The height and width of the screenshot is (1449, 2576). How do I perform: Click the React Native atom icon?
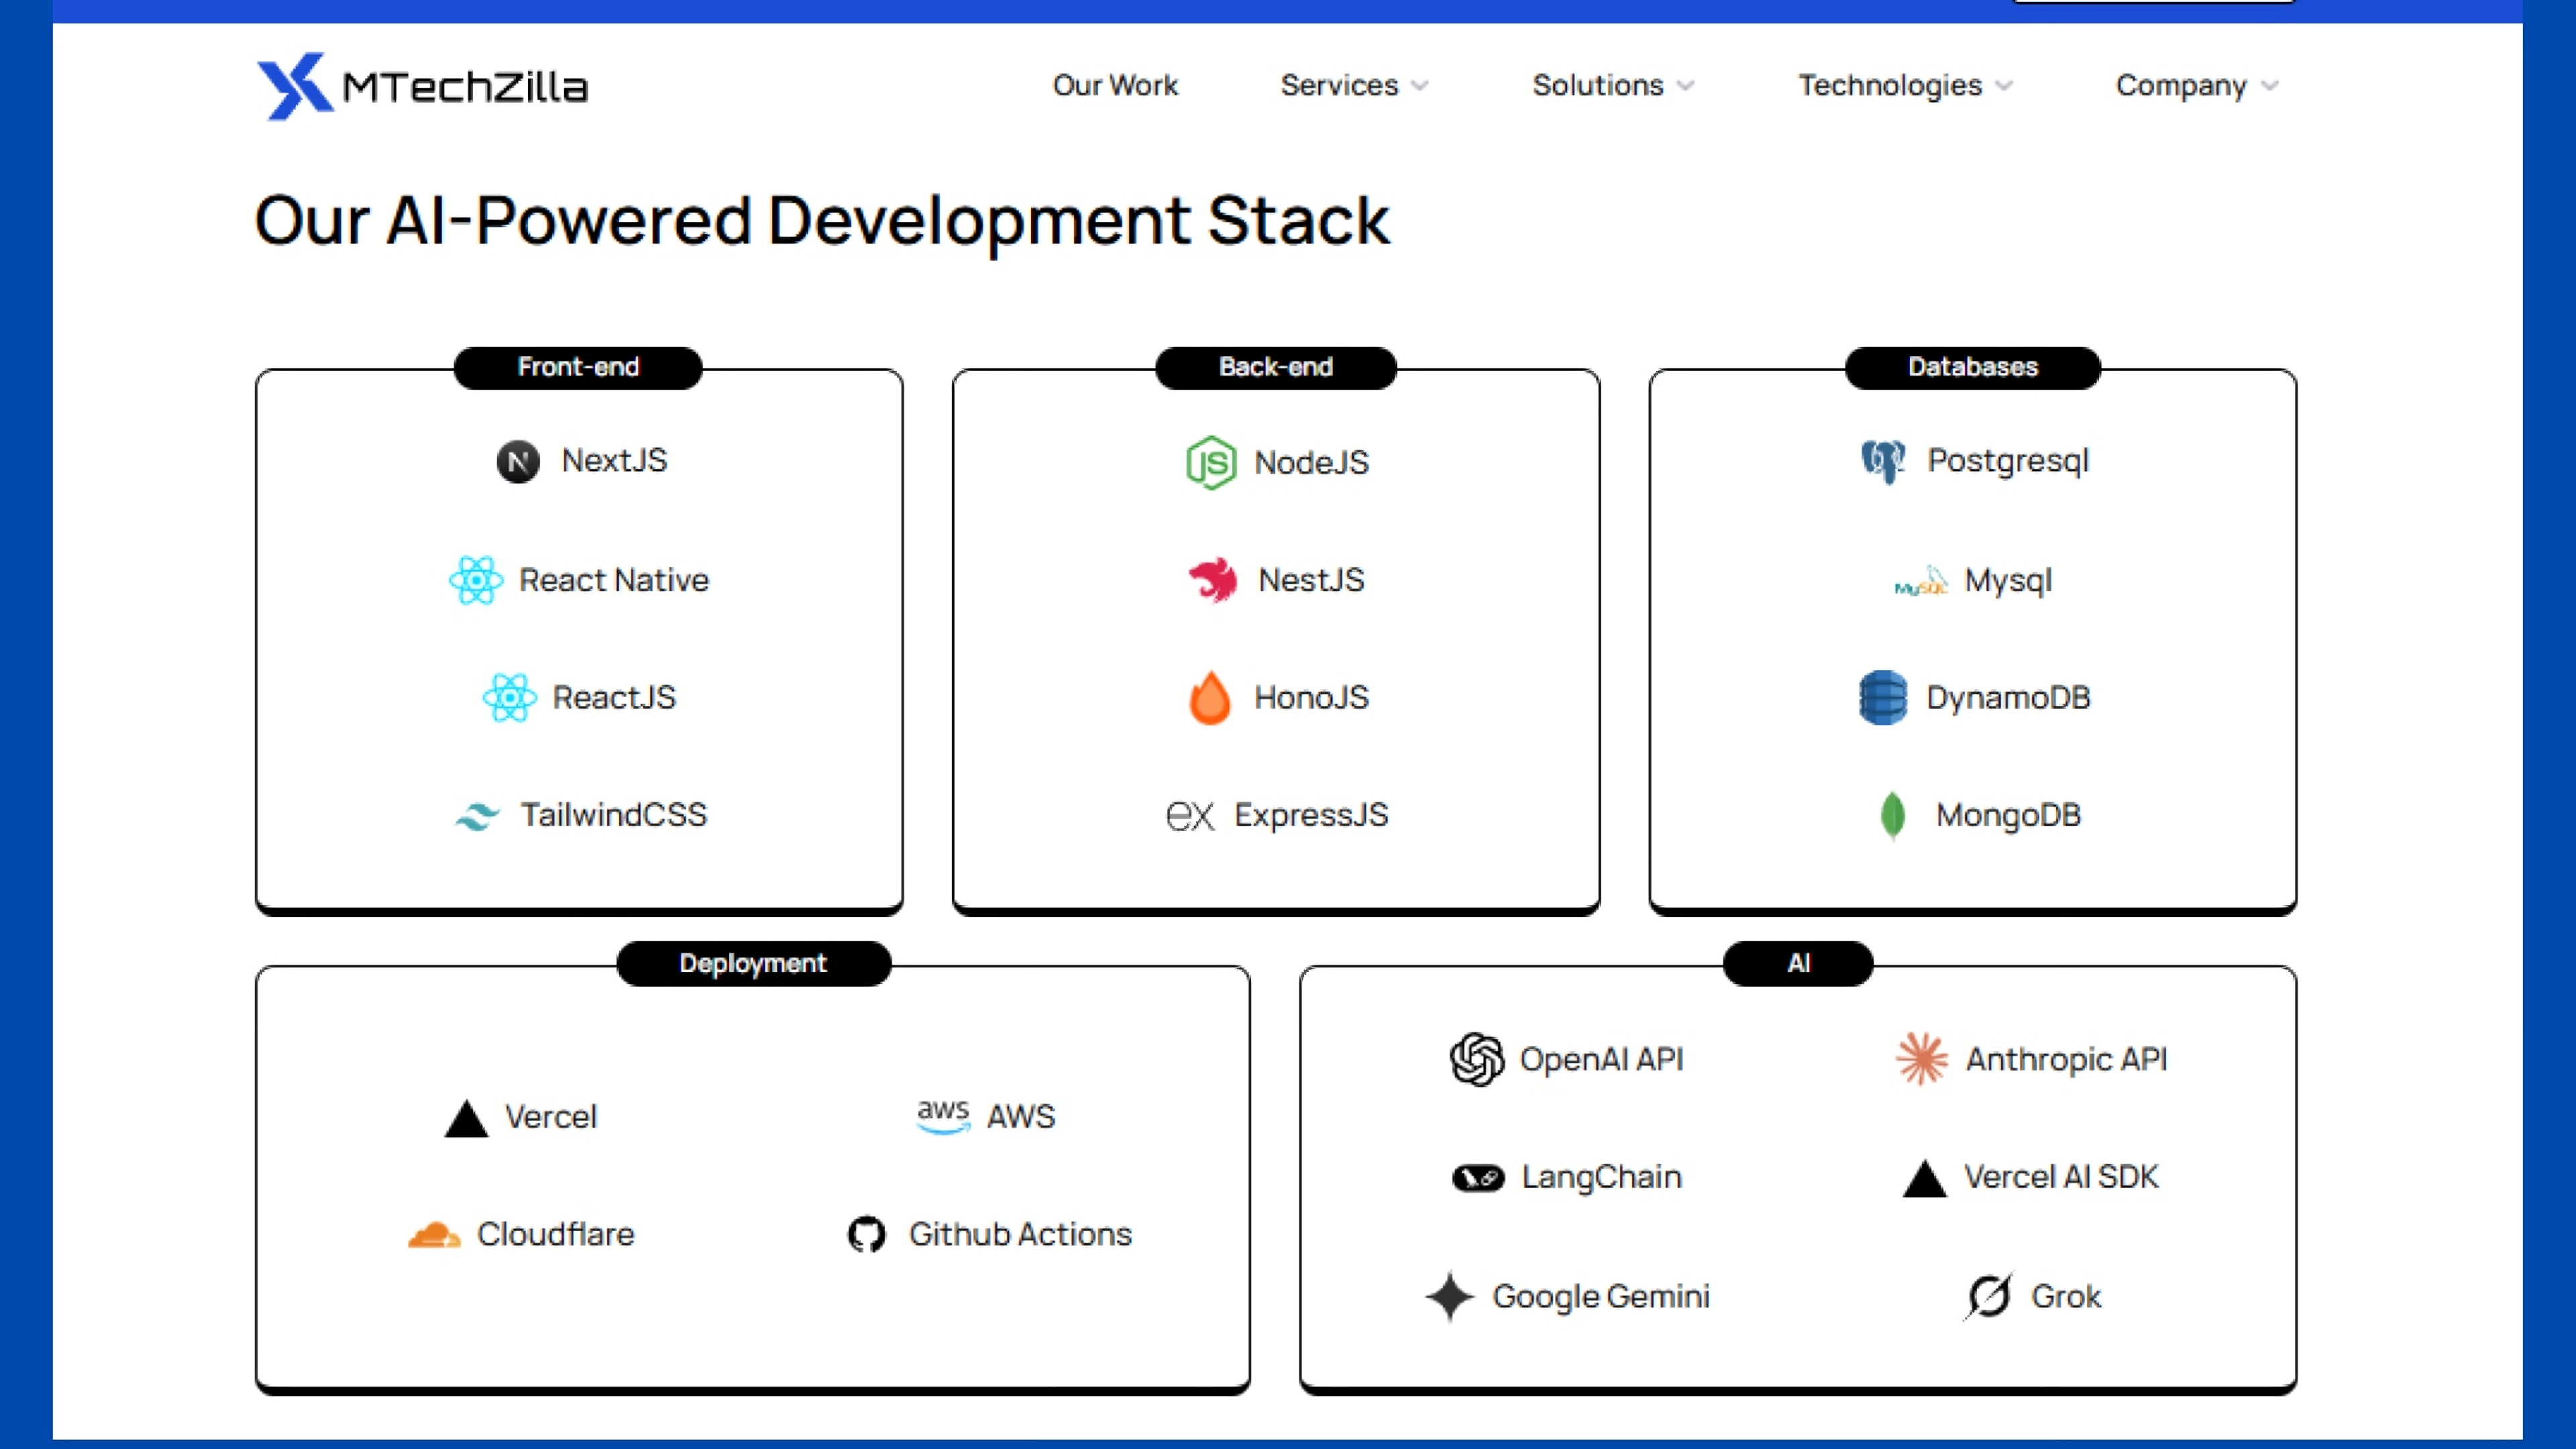[x=477, y=579]
